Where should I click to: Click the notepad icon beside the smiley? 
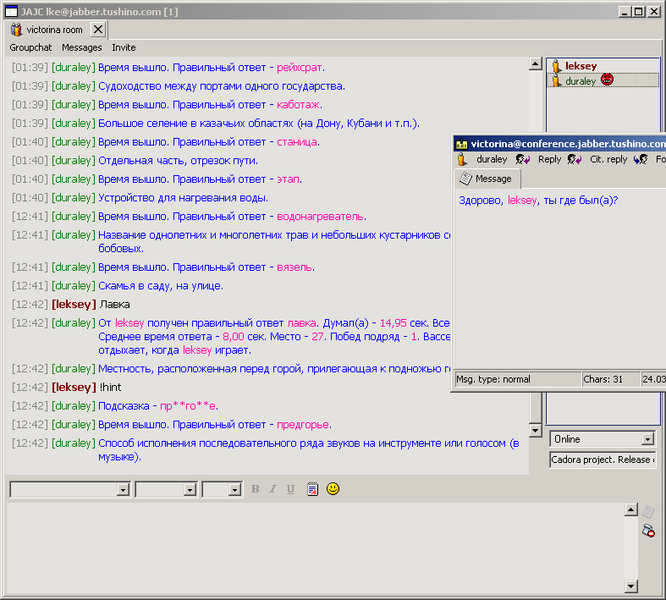tap(313, 489)
